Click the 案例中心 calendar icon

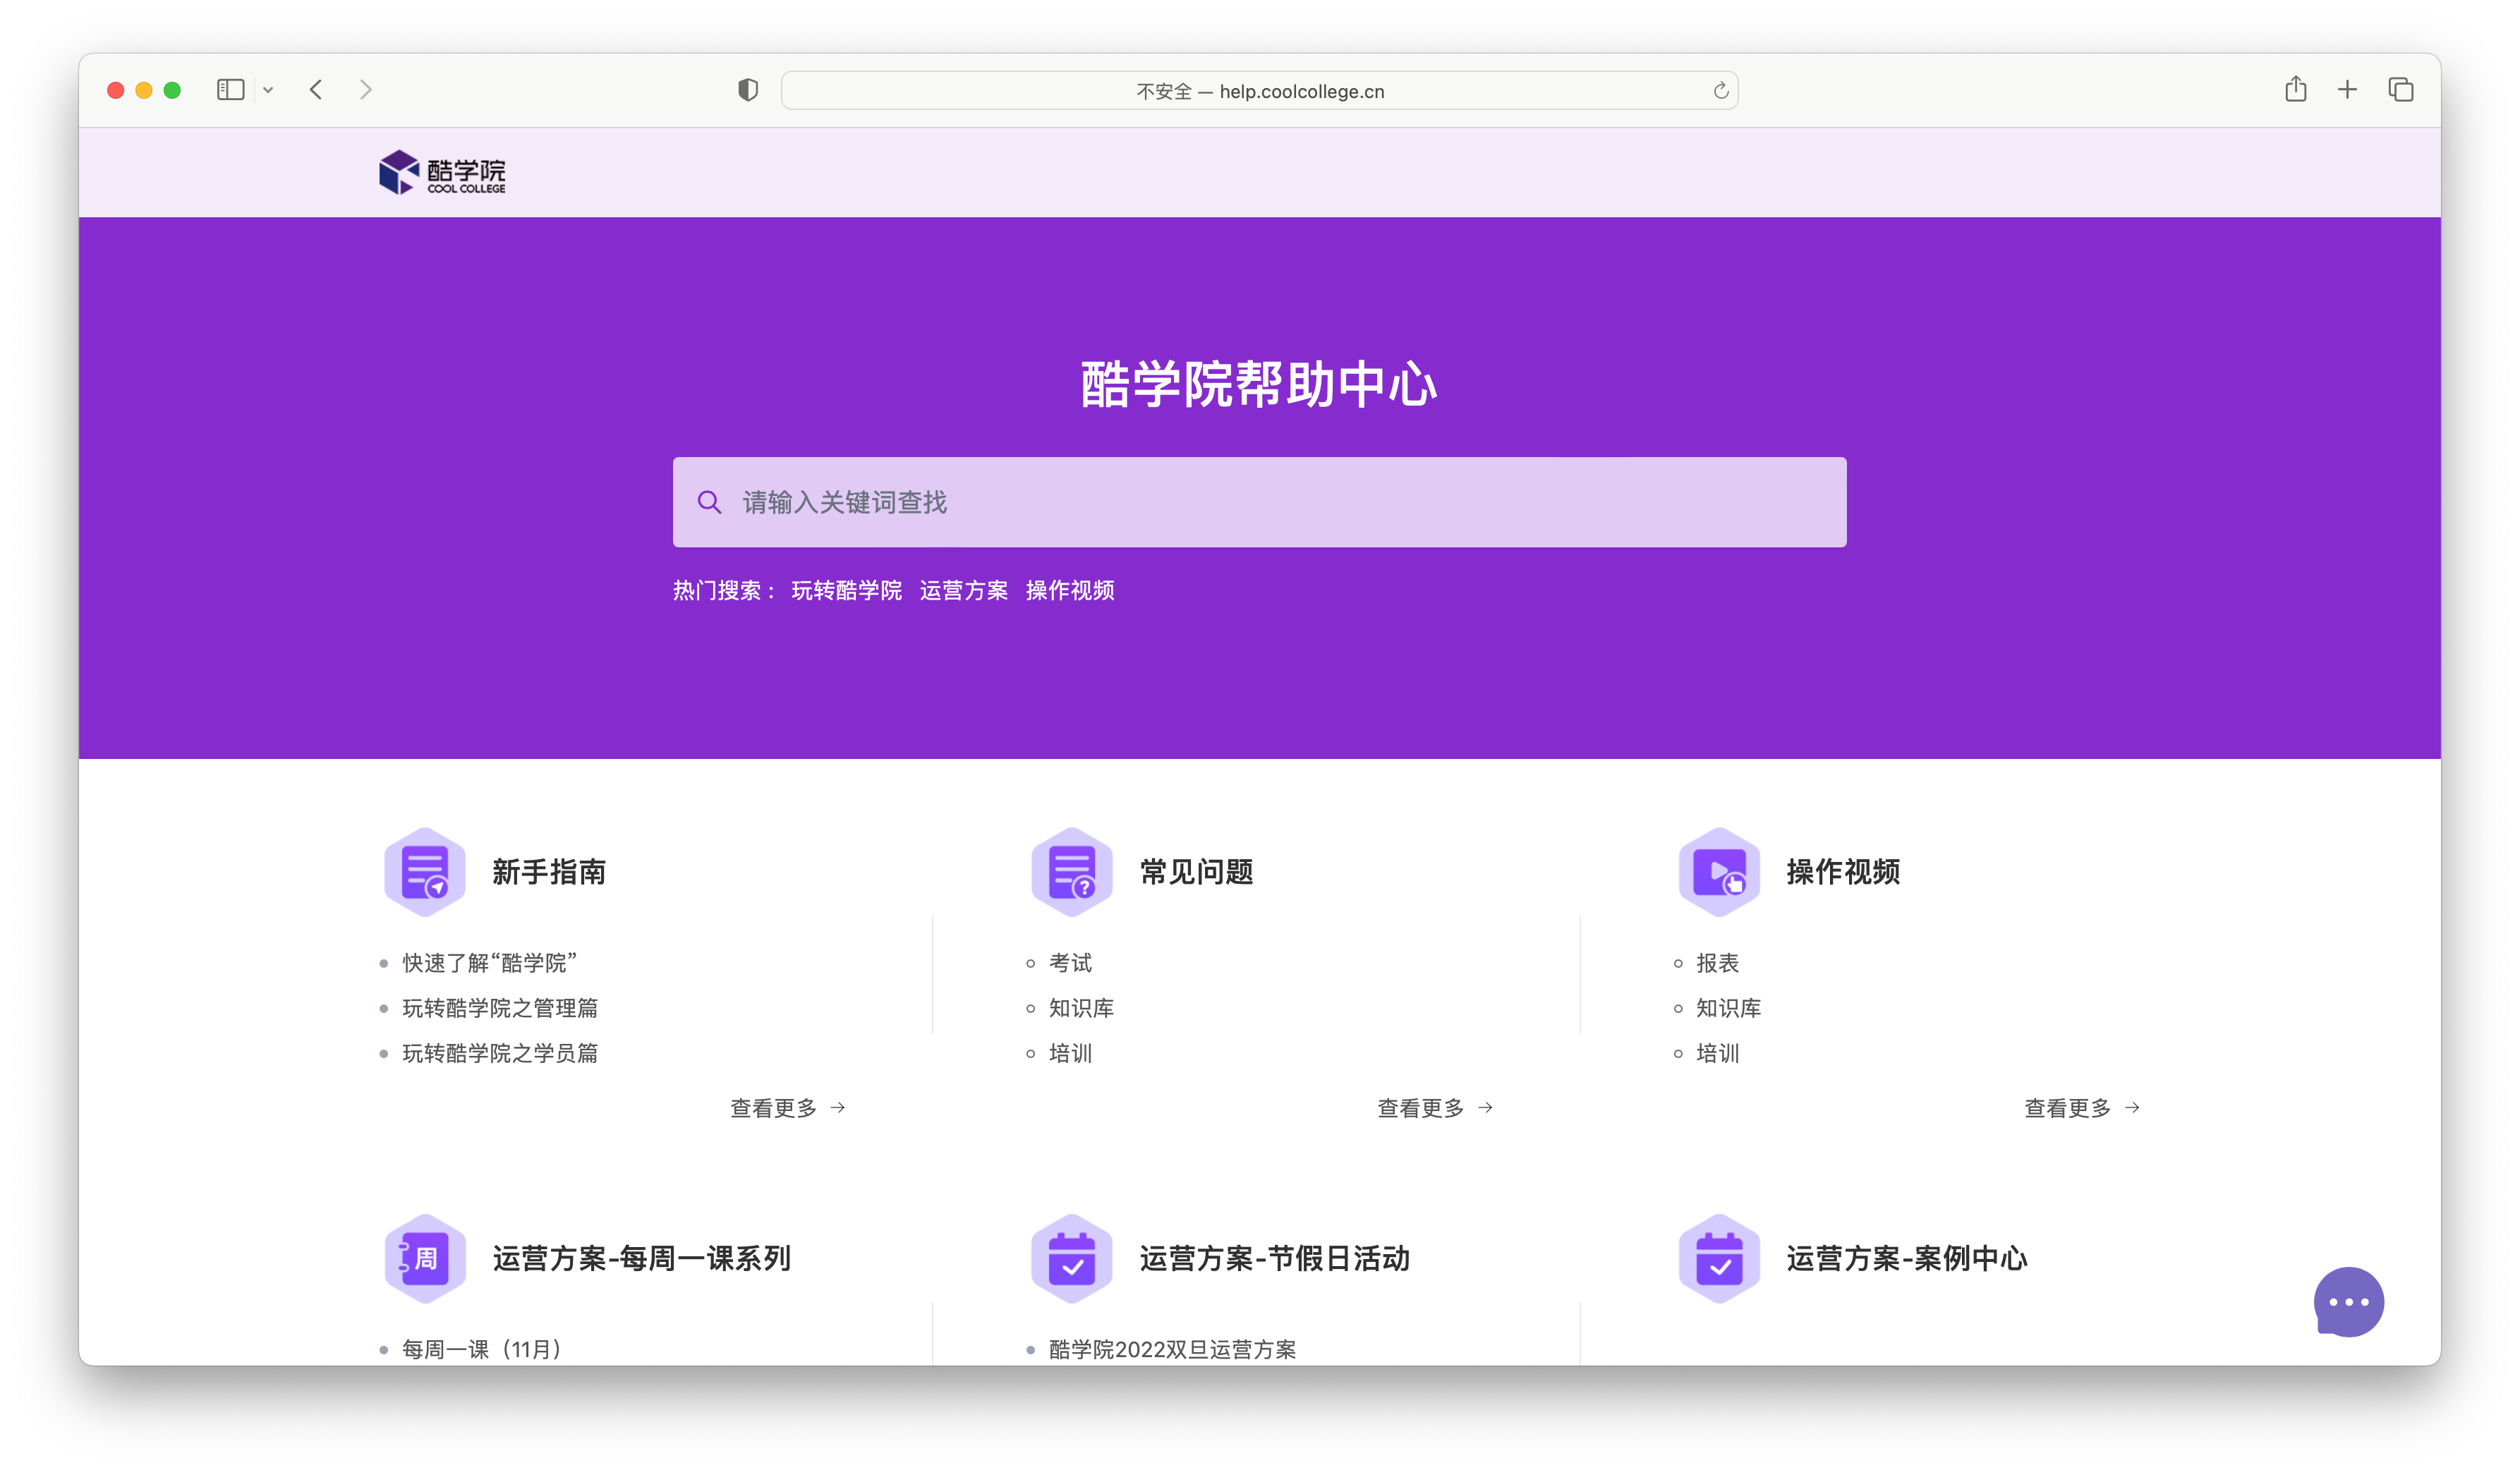coord(1719,1258)
